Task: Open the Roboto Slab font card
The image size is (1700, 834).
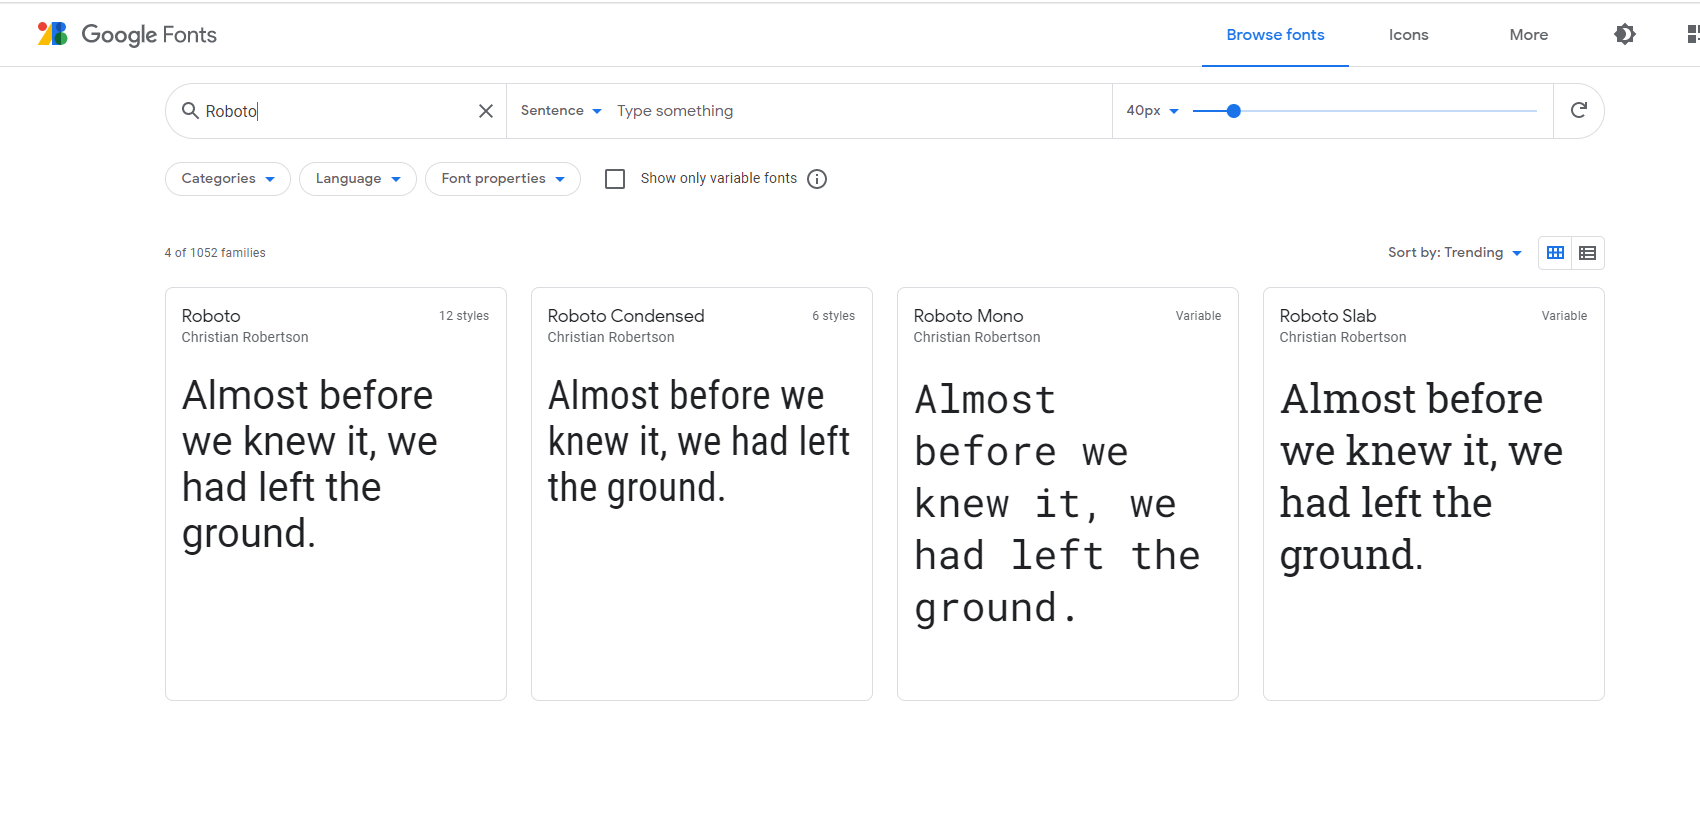Action: tap(1434, 494)
